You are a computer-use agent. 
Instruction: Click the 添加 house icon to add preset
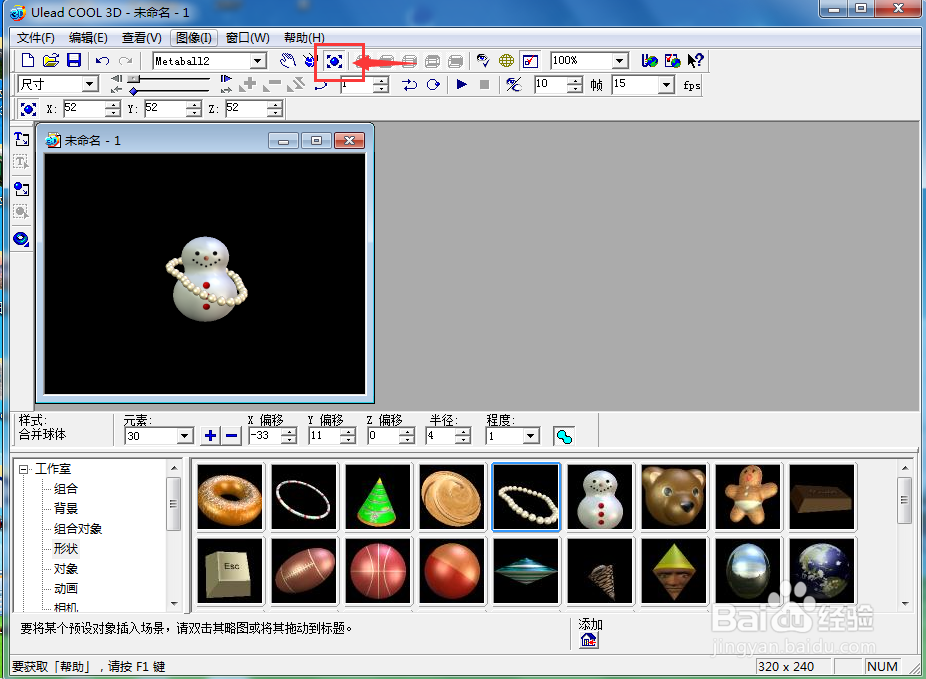click(588, 640)
